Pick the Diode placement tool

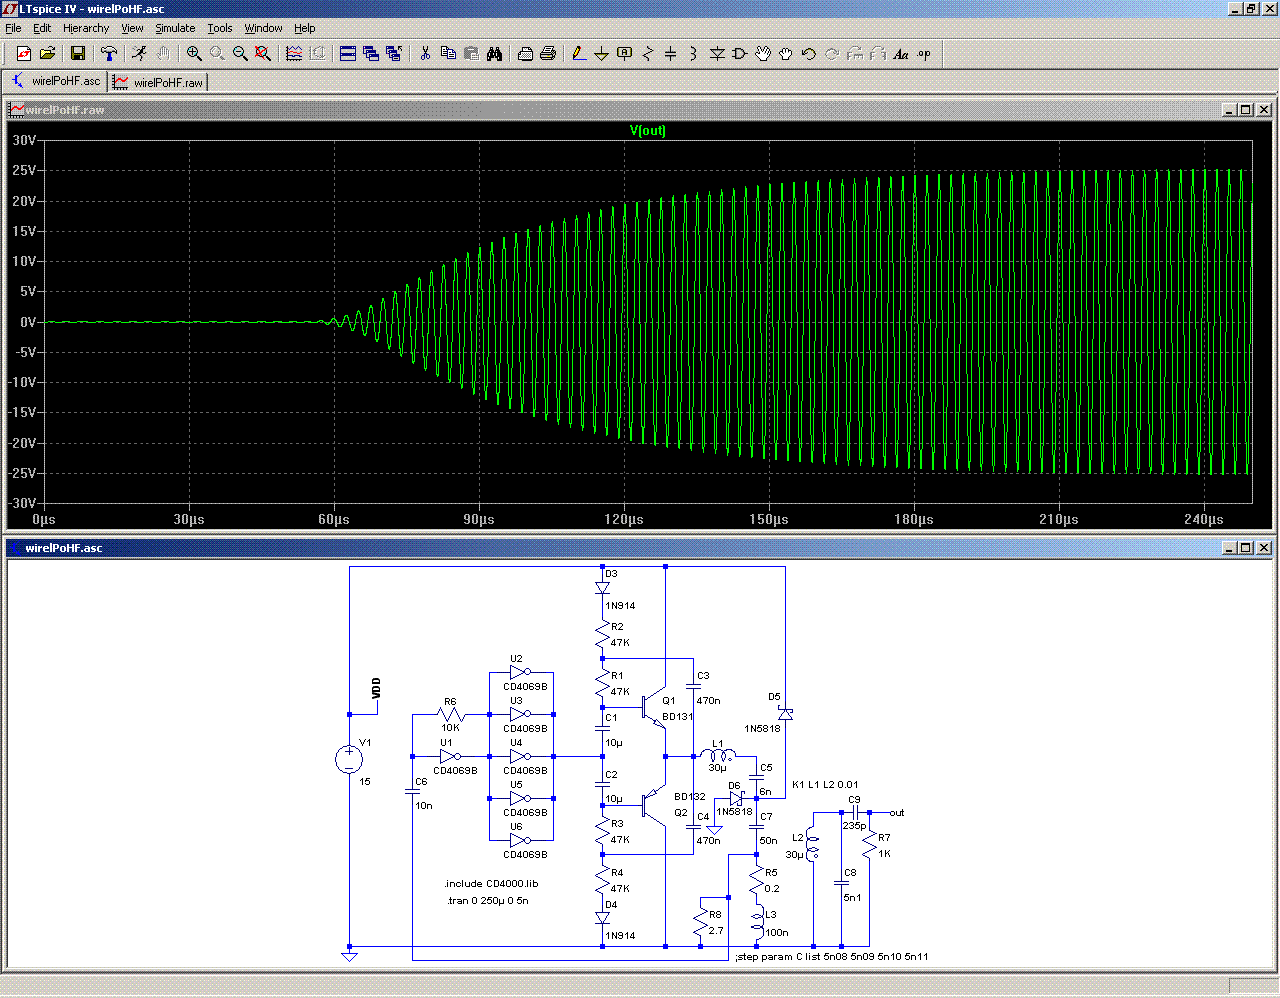tap(717, 54)
